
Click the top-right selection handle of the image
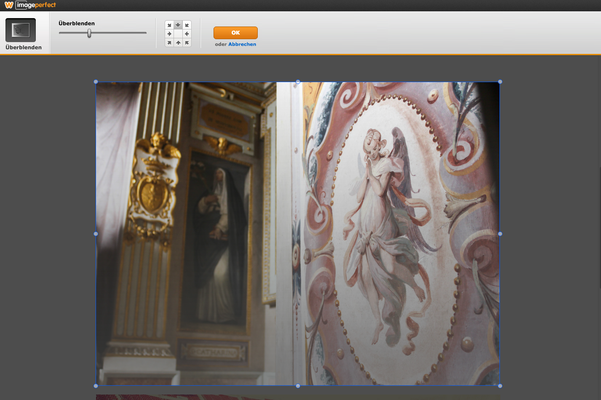coord(500,82)
